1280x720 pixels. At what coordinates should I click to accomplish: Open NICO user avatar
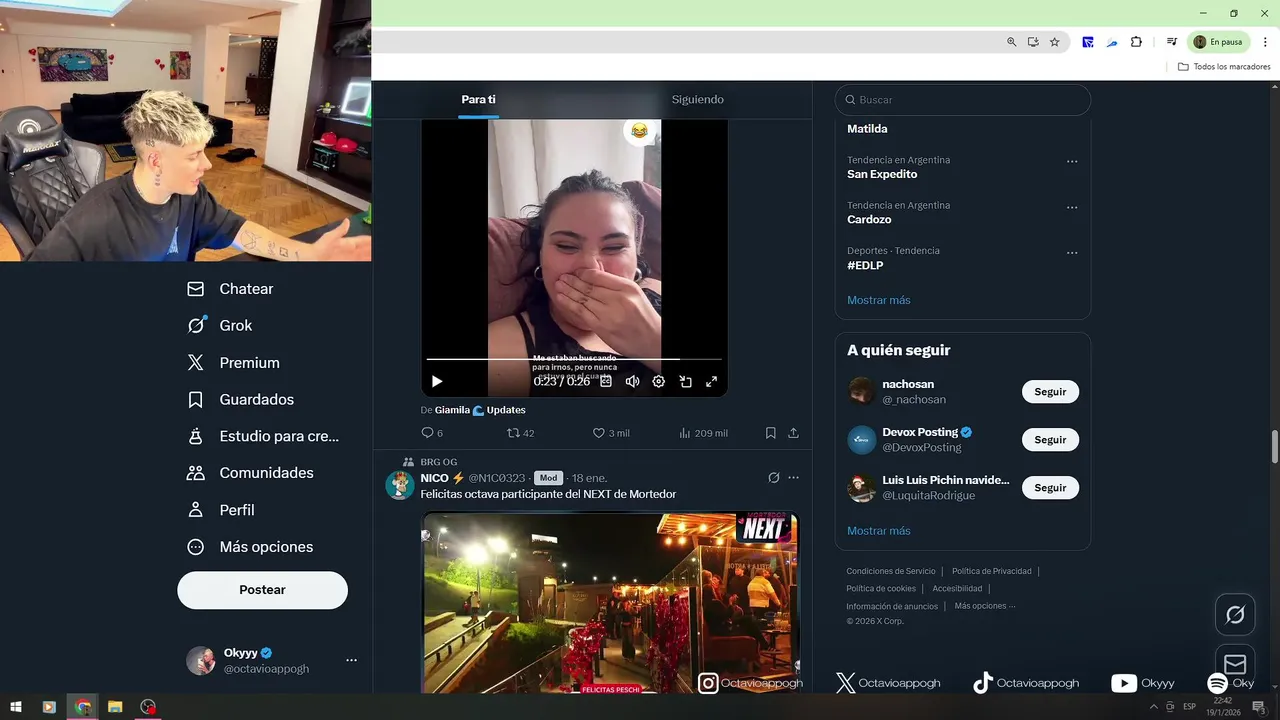point(400,485)
